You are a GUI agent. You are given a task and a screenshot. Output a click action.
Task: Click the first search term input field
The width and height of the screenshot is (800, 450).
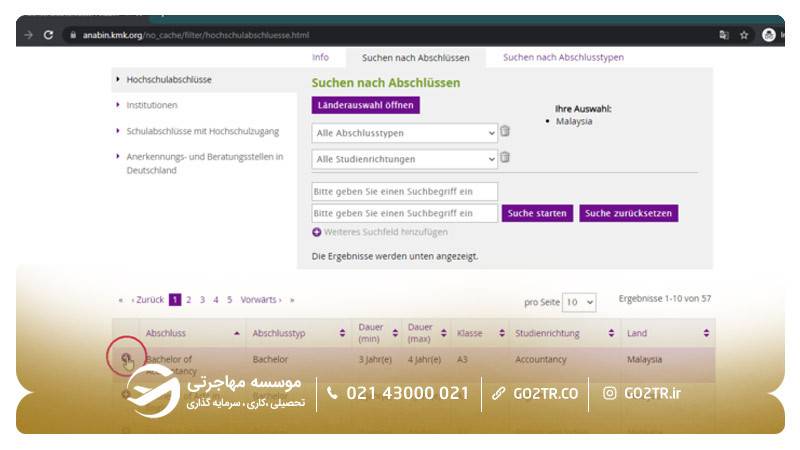404,191
